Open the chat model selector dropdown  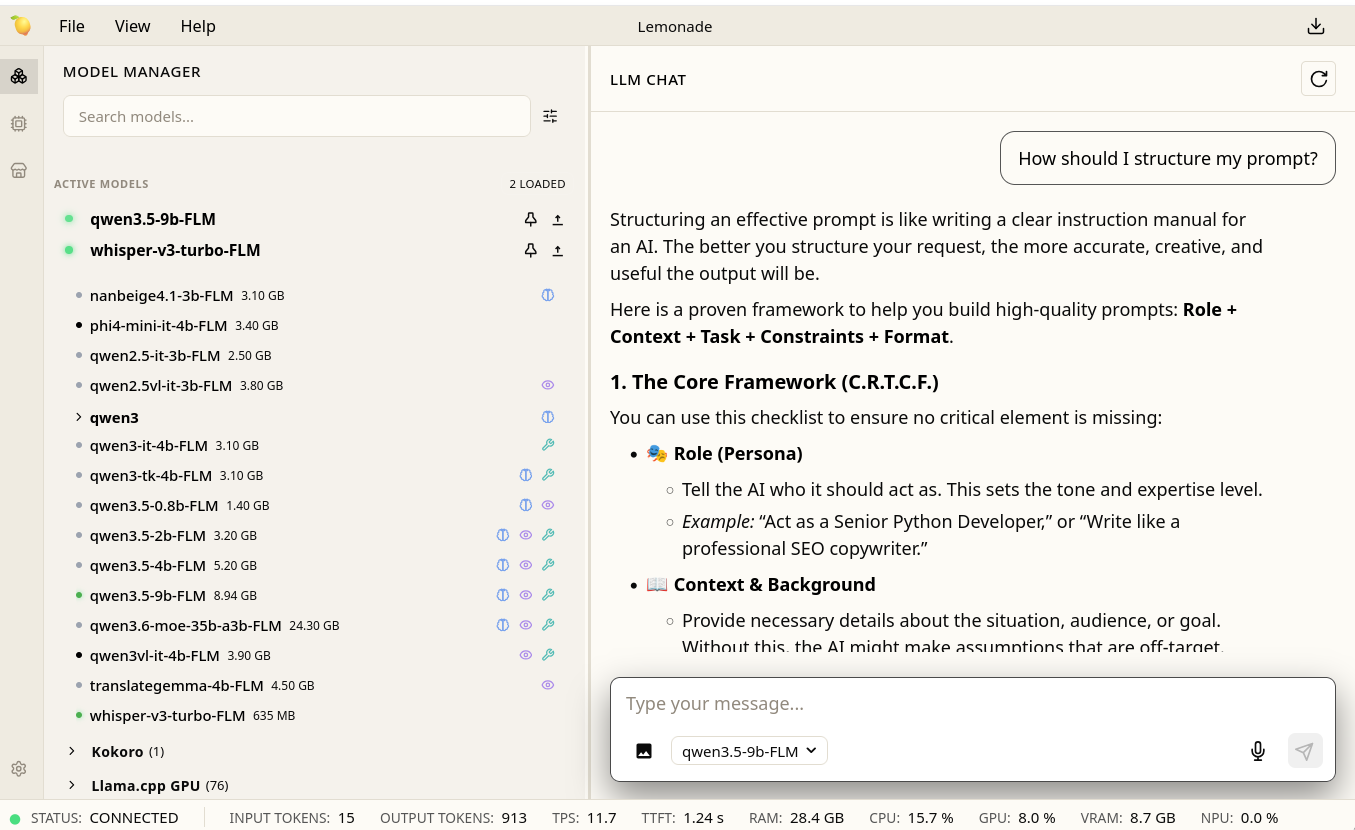(x=749, y=751)
